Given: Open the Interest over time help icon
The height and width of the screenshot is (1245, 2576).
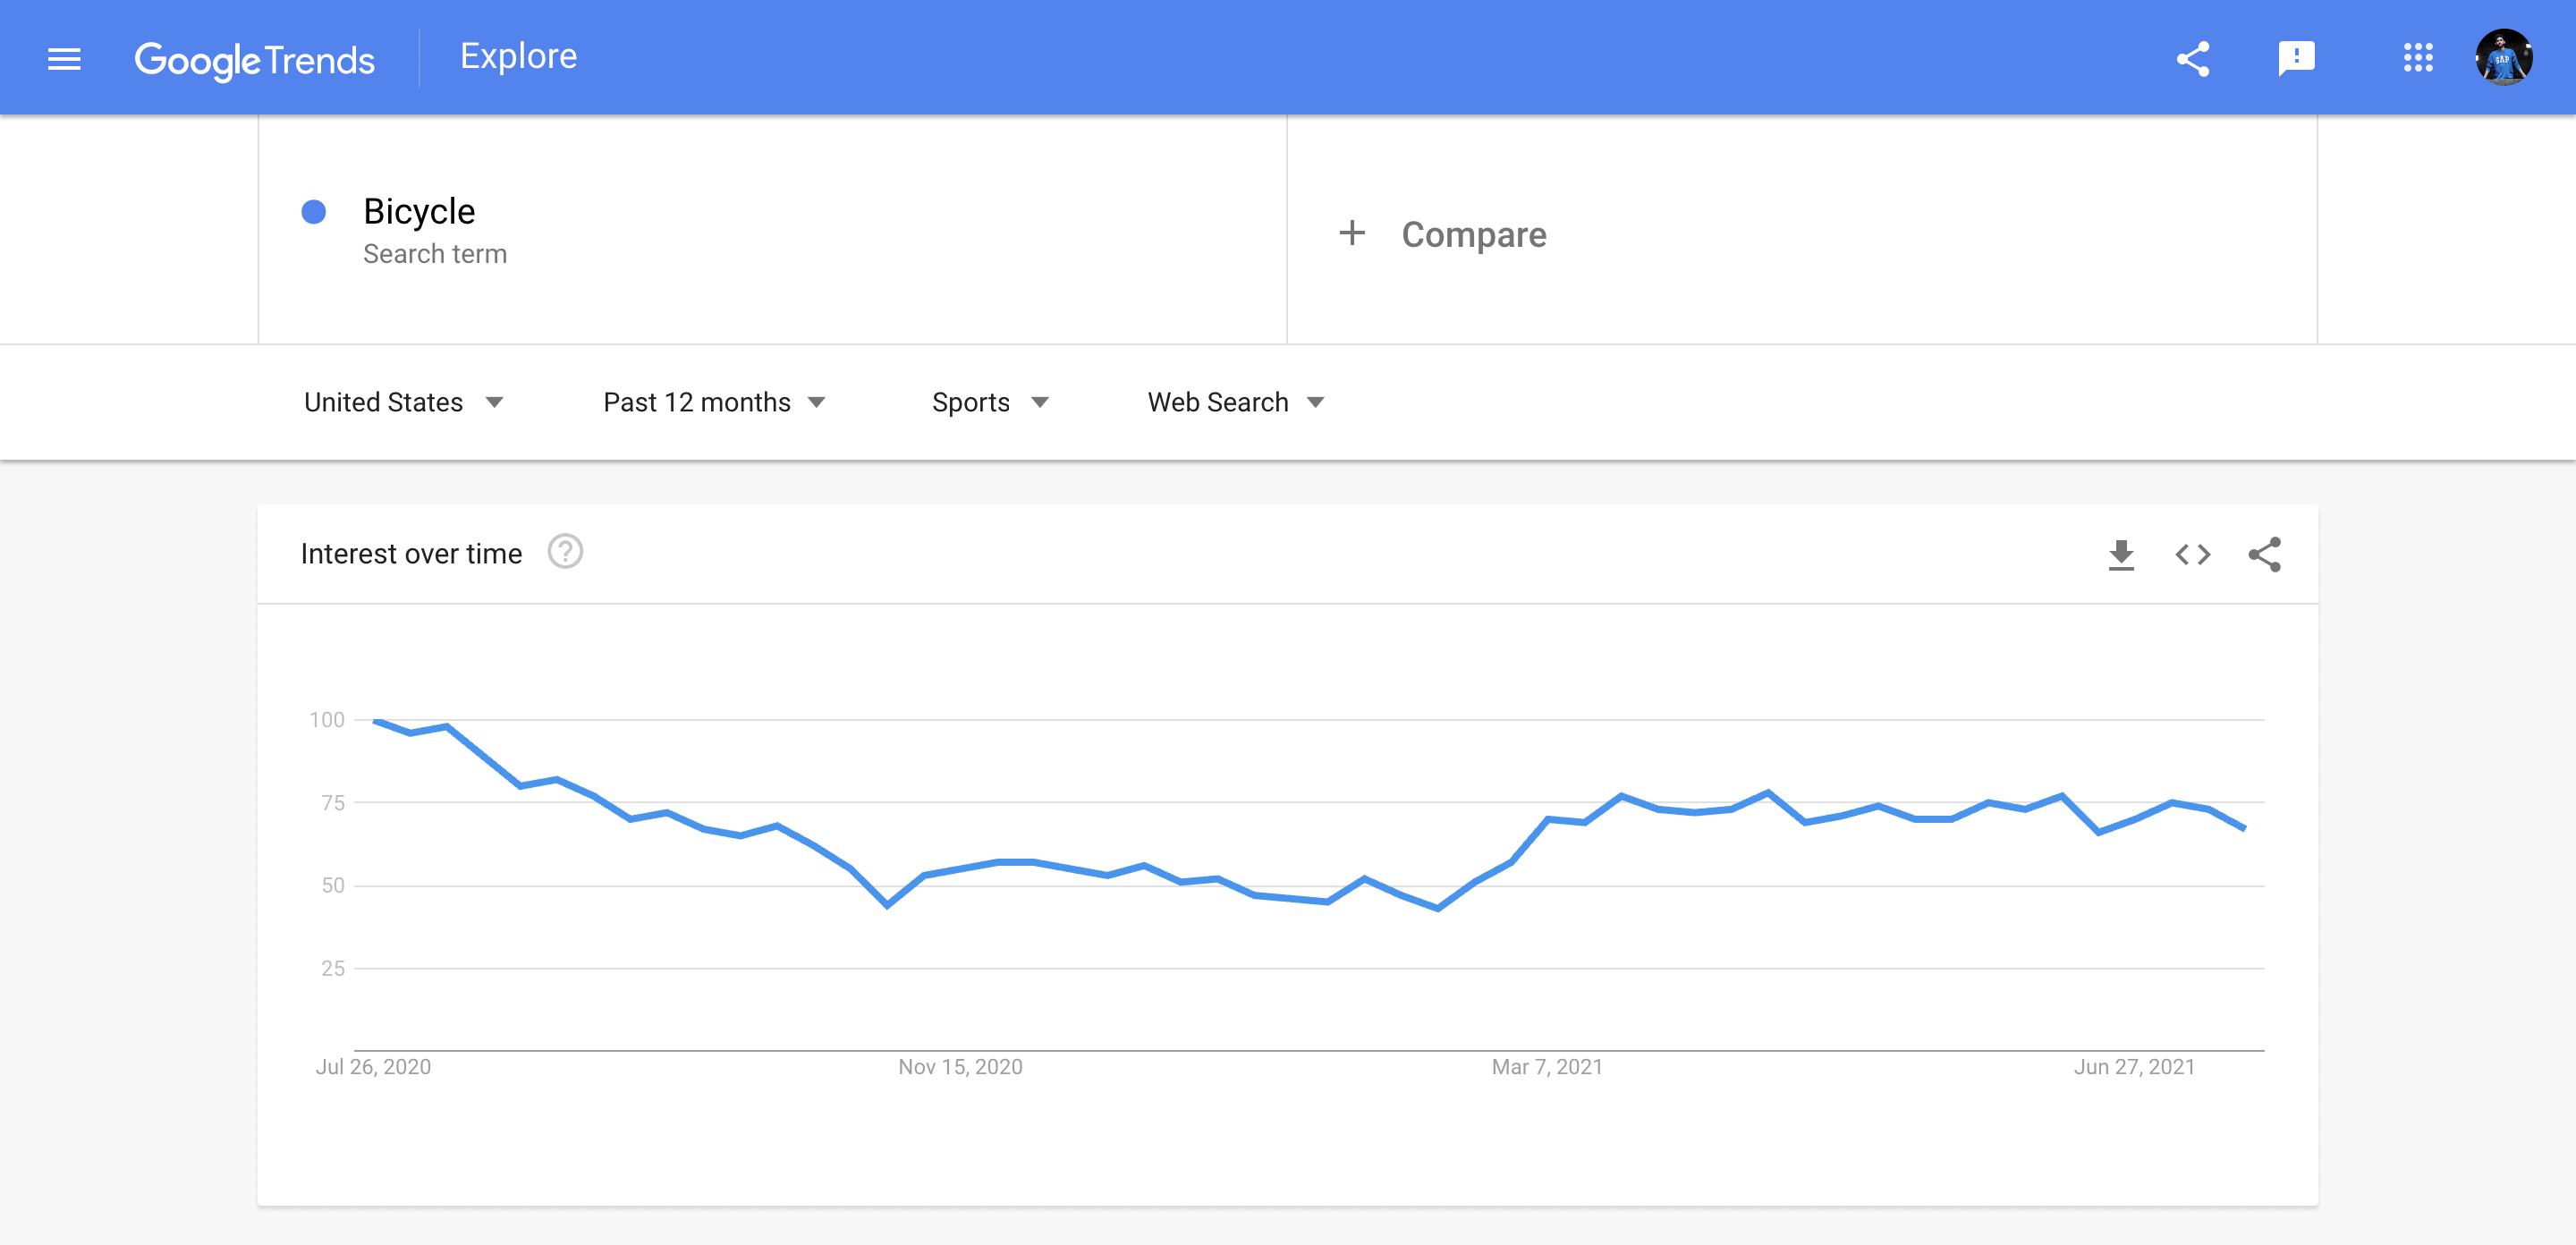Looking at the screenshot, I should (565, 551).
